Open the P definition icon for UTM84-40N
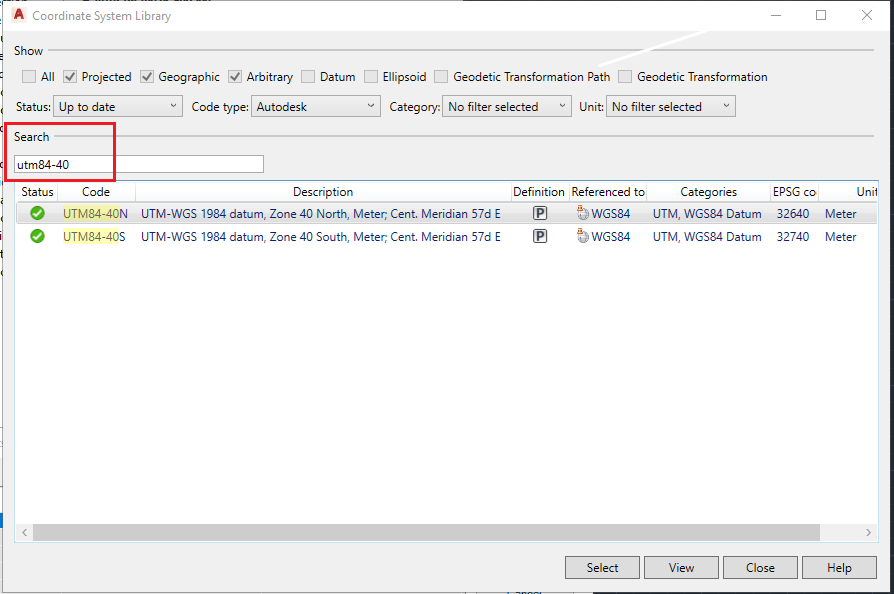 coord(539,213)
